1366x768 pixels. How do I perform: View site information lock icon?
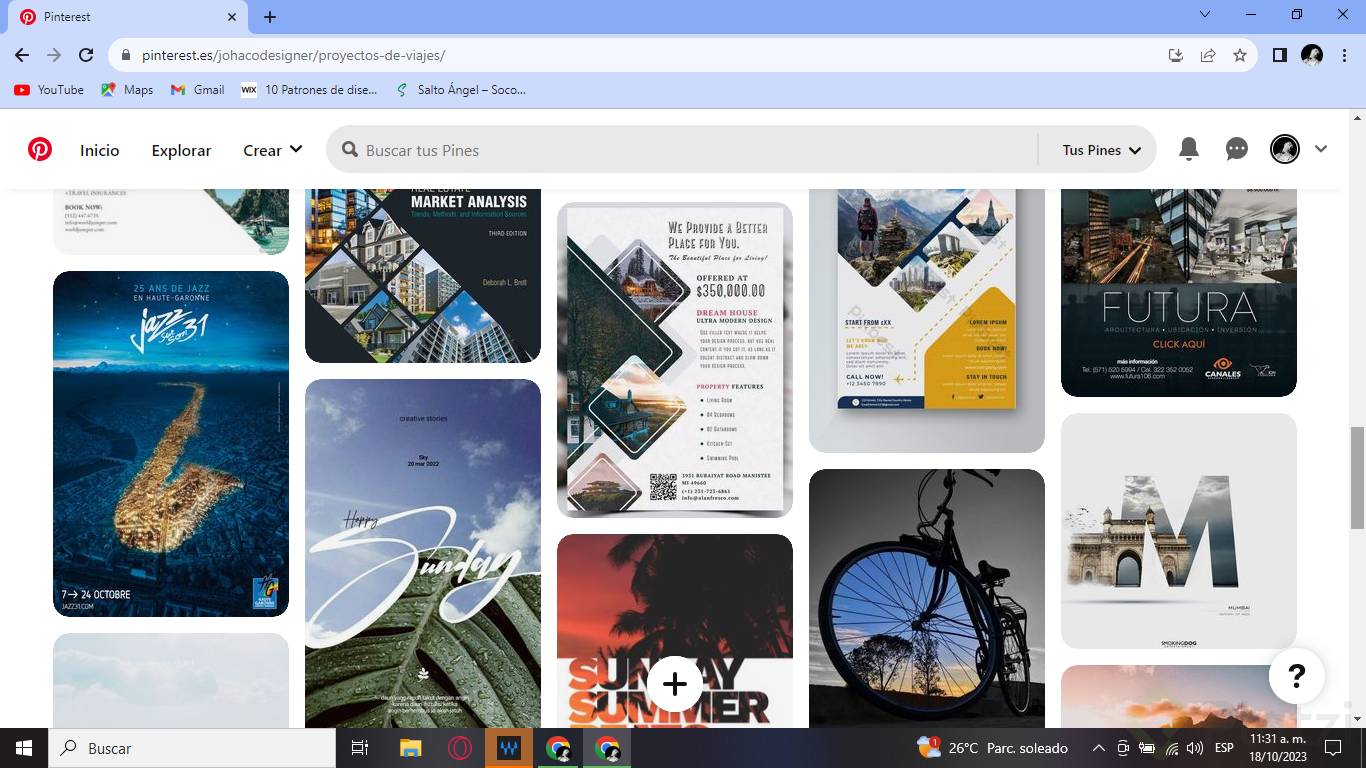(x=125, y=56)
